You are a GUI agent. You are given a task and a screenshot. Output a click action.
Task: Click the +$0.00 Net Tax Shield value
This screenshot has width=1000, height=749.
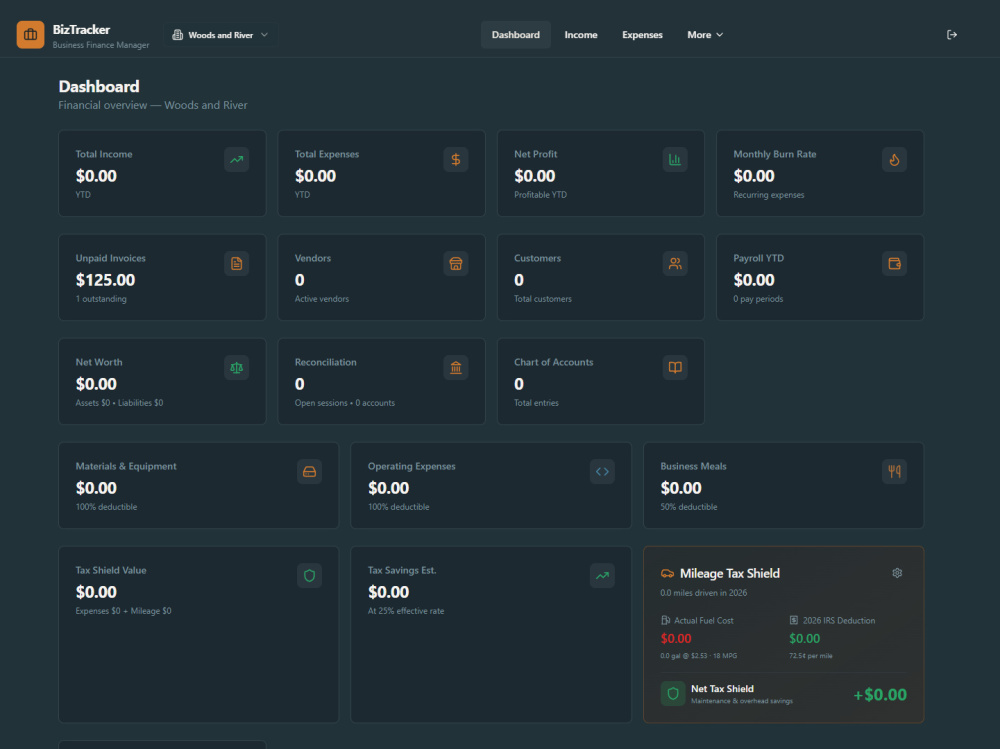879,695
